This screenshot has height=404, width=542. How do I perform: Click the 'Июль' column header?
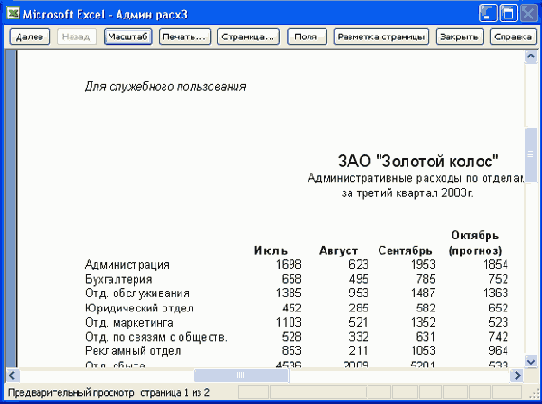tap(271, 251)
